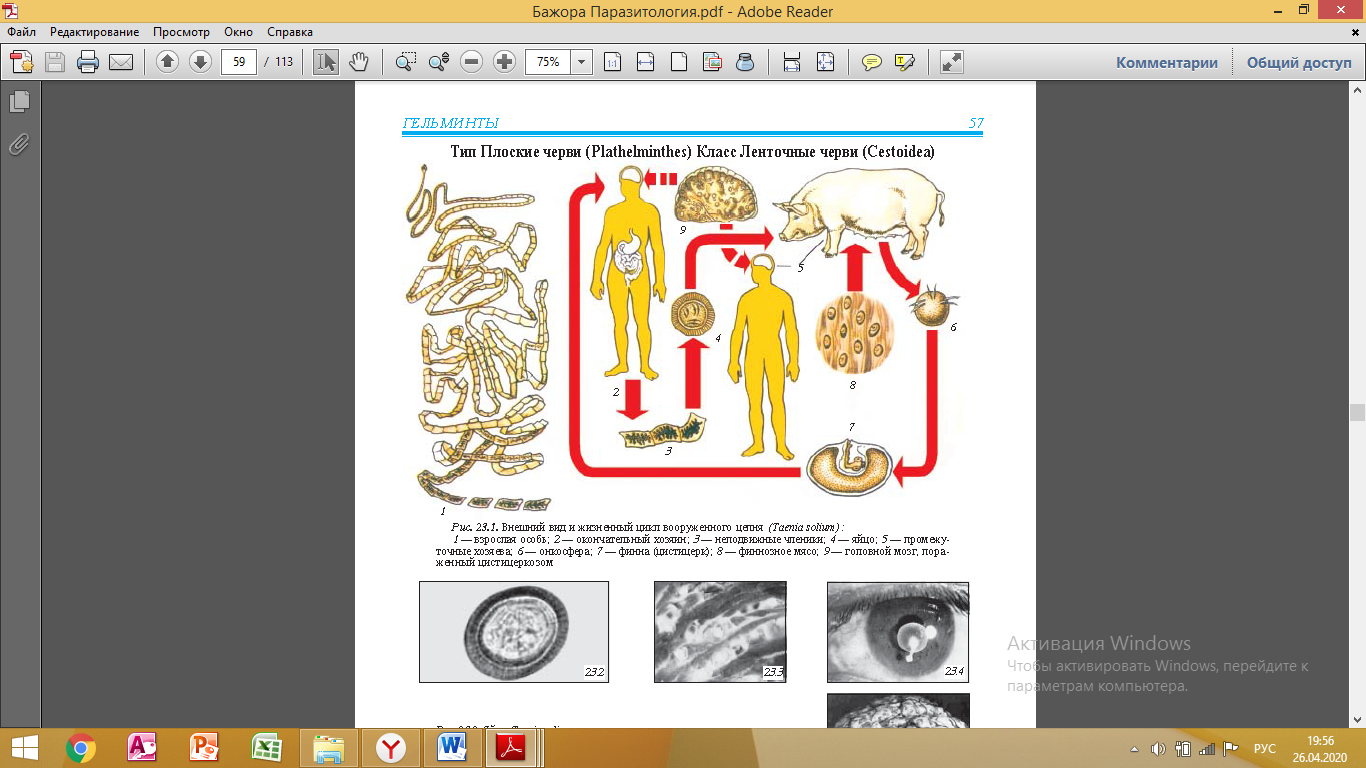This screenshot has width=1366, height=768.
Task: Open the Окно menu
Action: click(x=239, y=32)
